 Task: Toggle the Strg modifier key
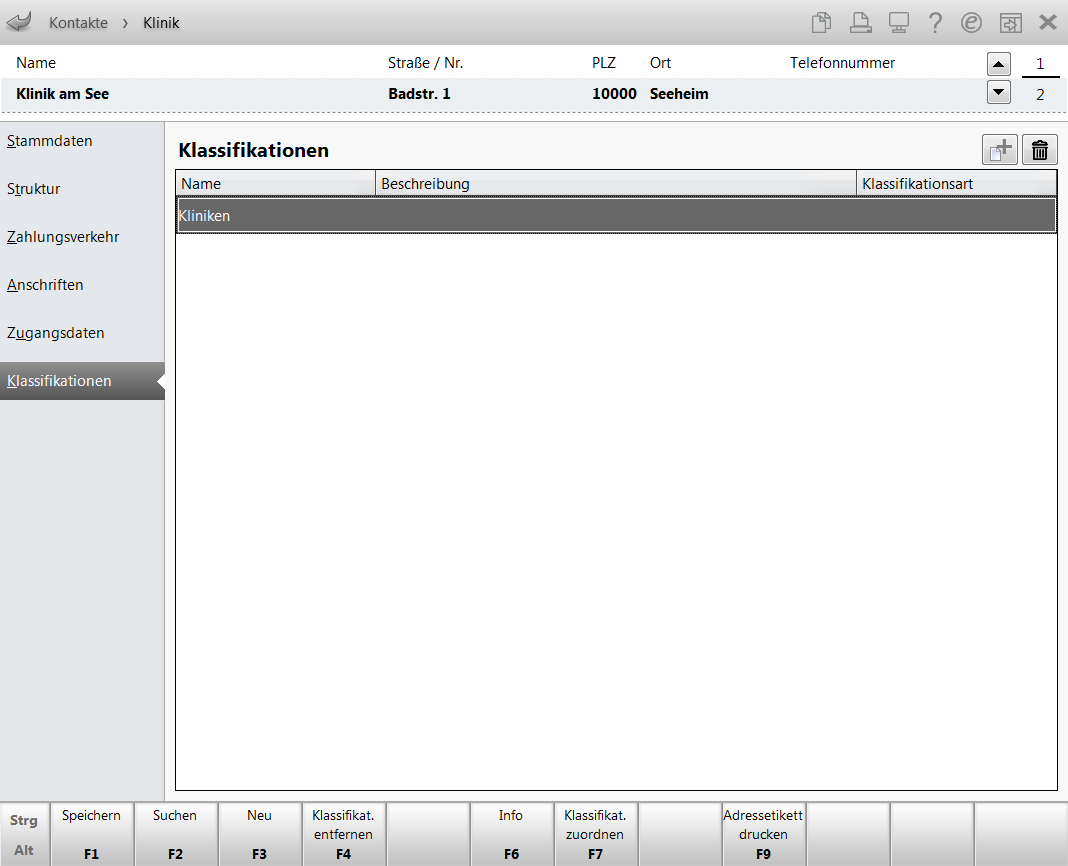coord(24,820)
